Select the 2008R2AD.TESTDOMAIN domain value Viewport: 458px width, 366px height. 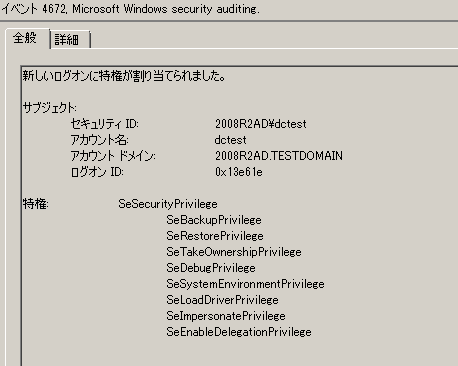tap(279, 156)
